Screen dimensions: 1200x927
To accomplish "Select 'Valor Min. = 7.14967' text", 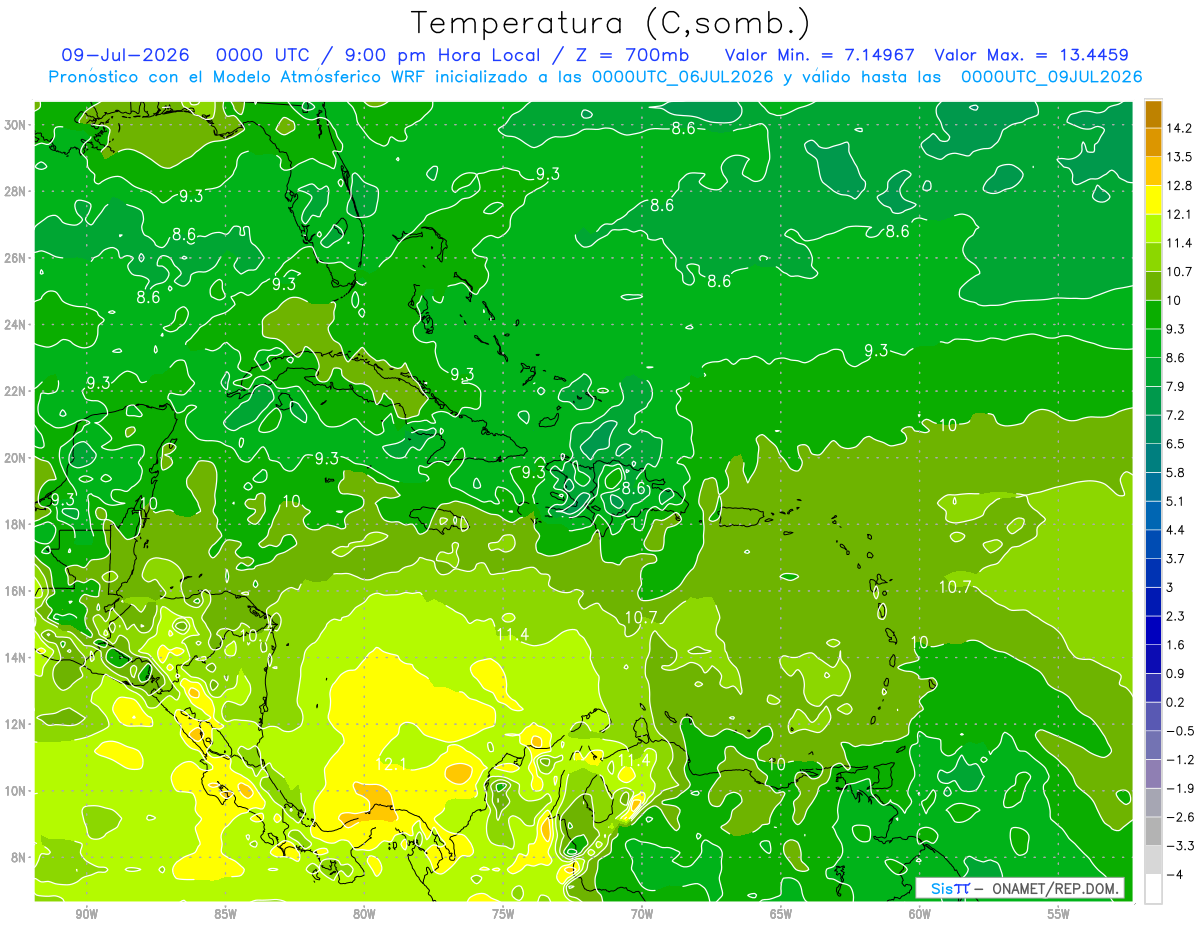I will pyautogui.click(x=821, y=54).
